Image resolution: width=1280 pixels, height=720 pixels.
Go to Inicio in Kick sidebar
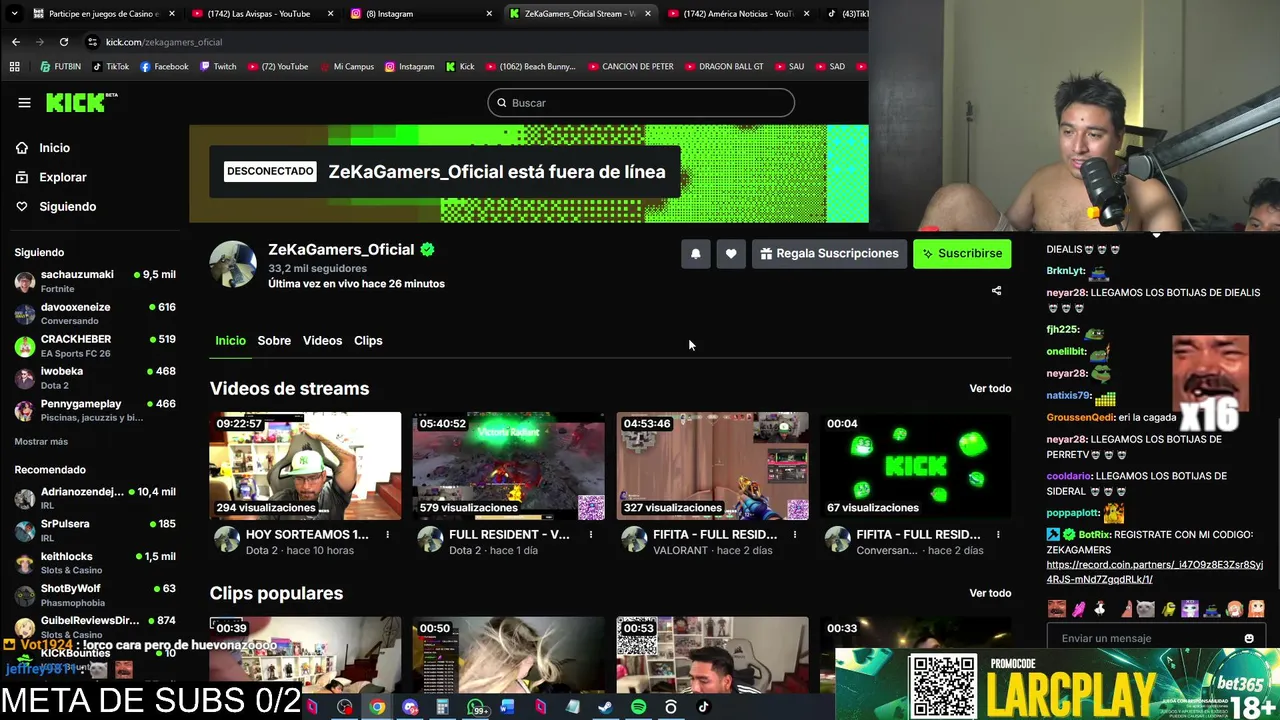(x=43, y=148)
